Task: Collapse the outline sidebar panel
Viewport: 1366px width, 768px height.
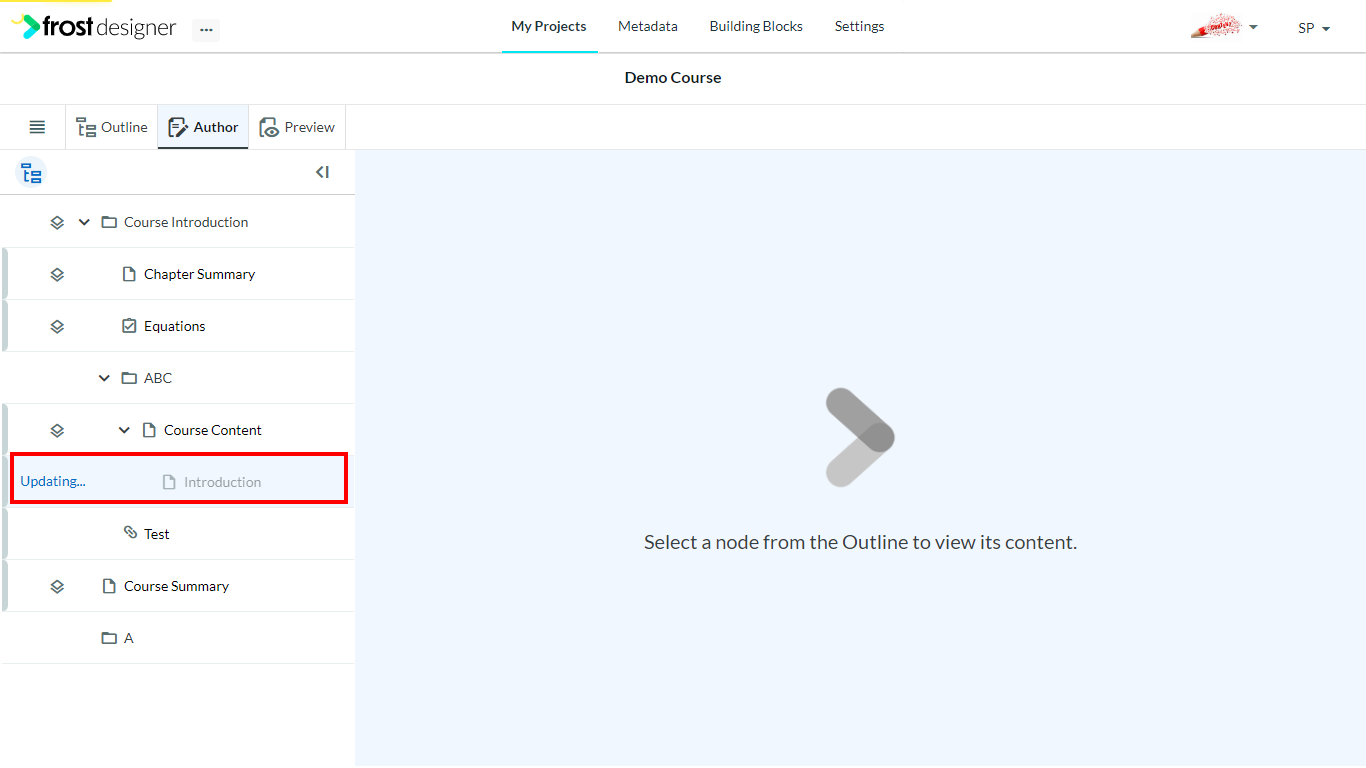Action: [322, 172]
